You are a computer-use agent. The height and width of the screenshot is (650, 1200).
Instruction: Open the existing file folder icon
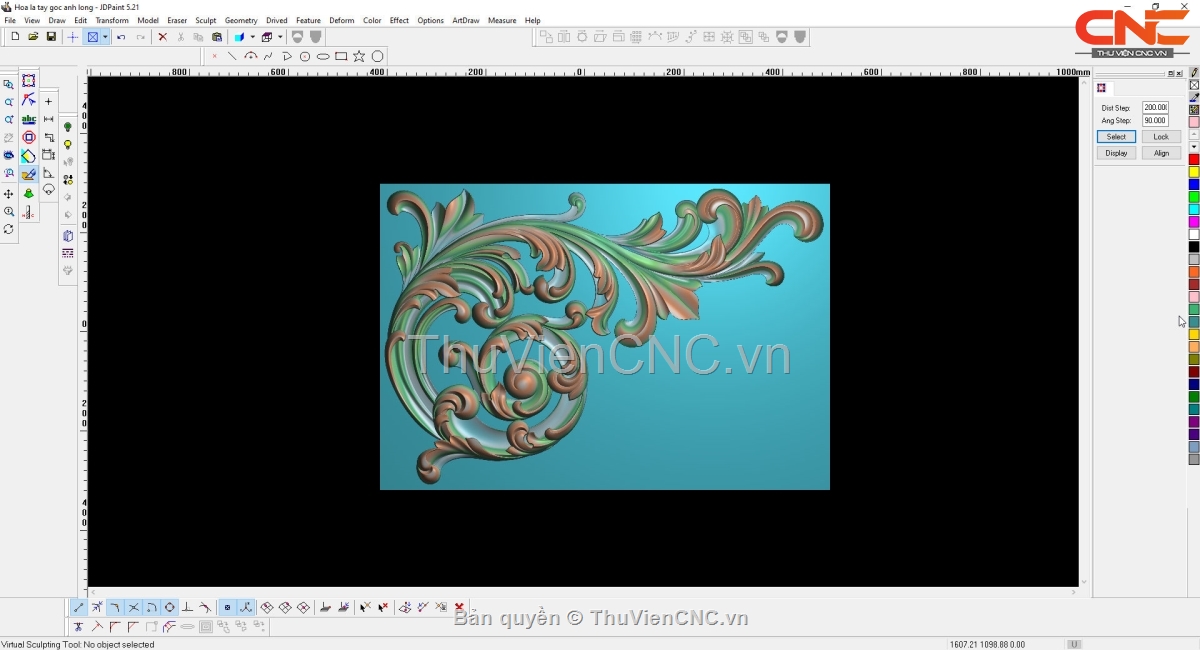33,37
